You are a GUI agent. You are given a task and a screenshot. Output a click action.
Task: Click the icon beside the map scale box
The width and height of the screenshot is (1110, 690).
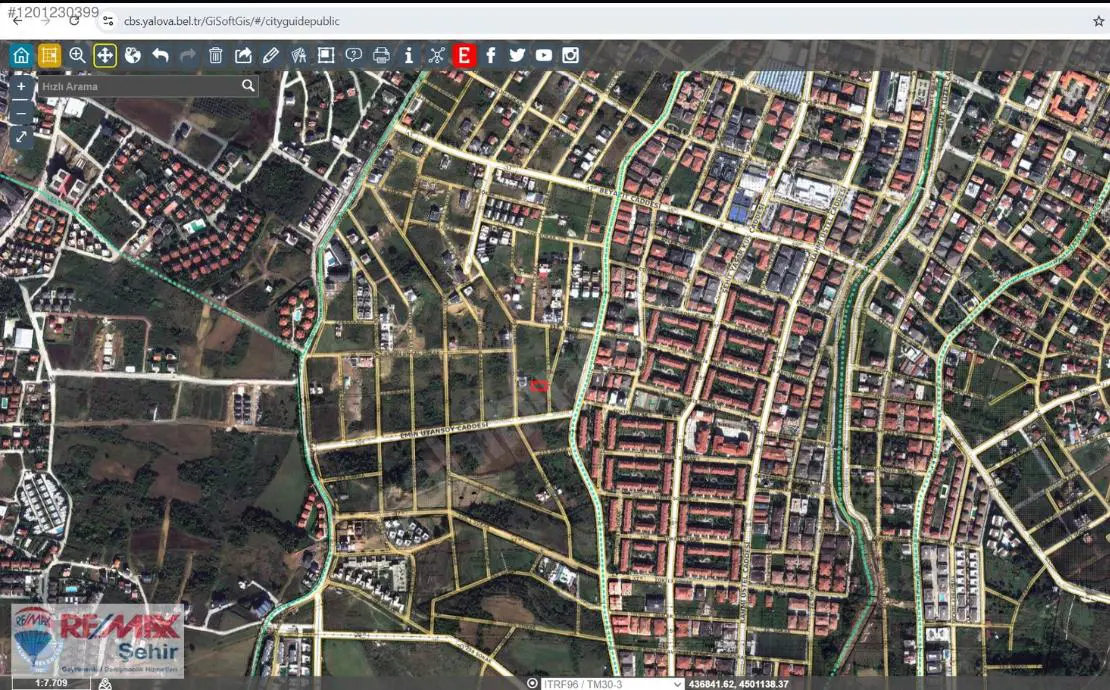(x=105, y=684)
